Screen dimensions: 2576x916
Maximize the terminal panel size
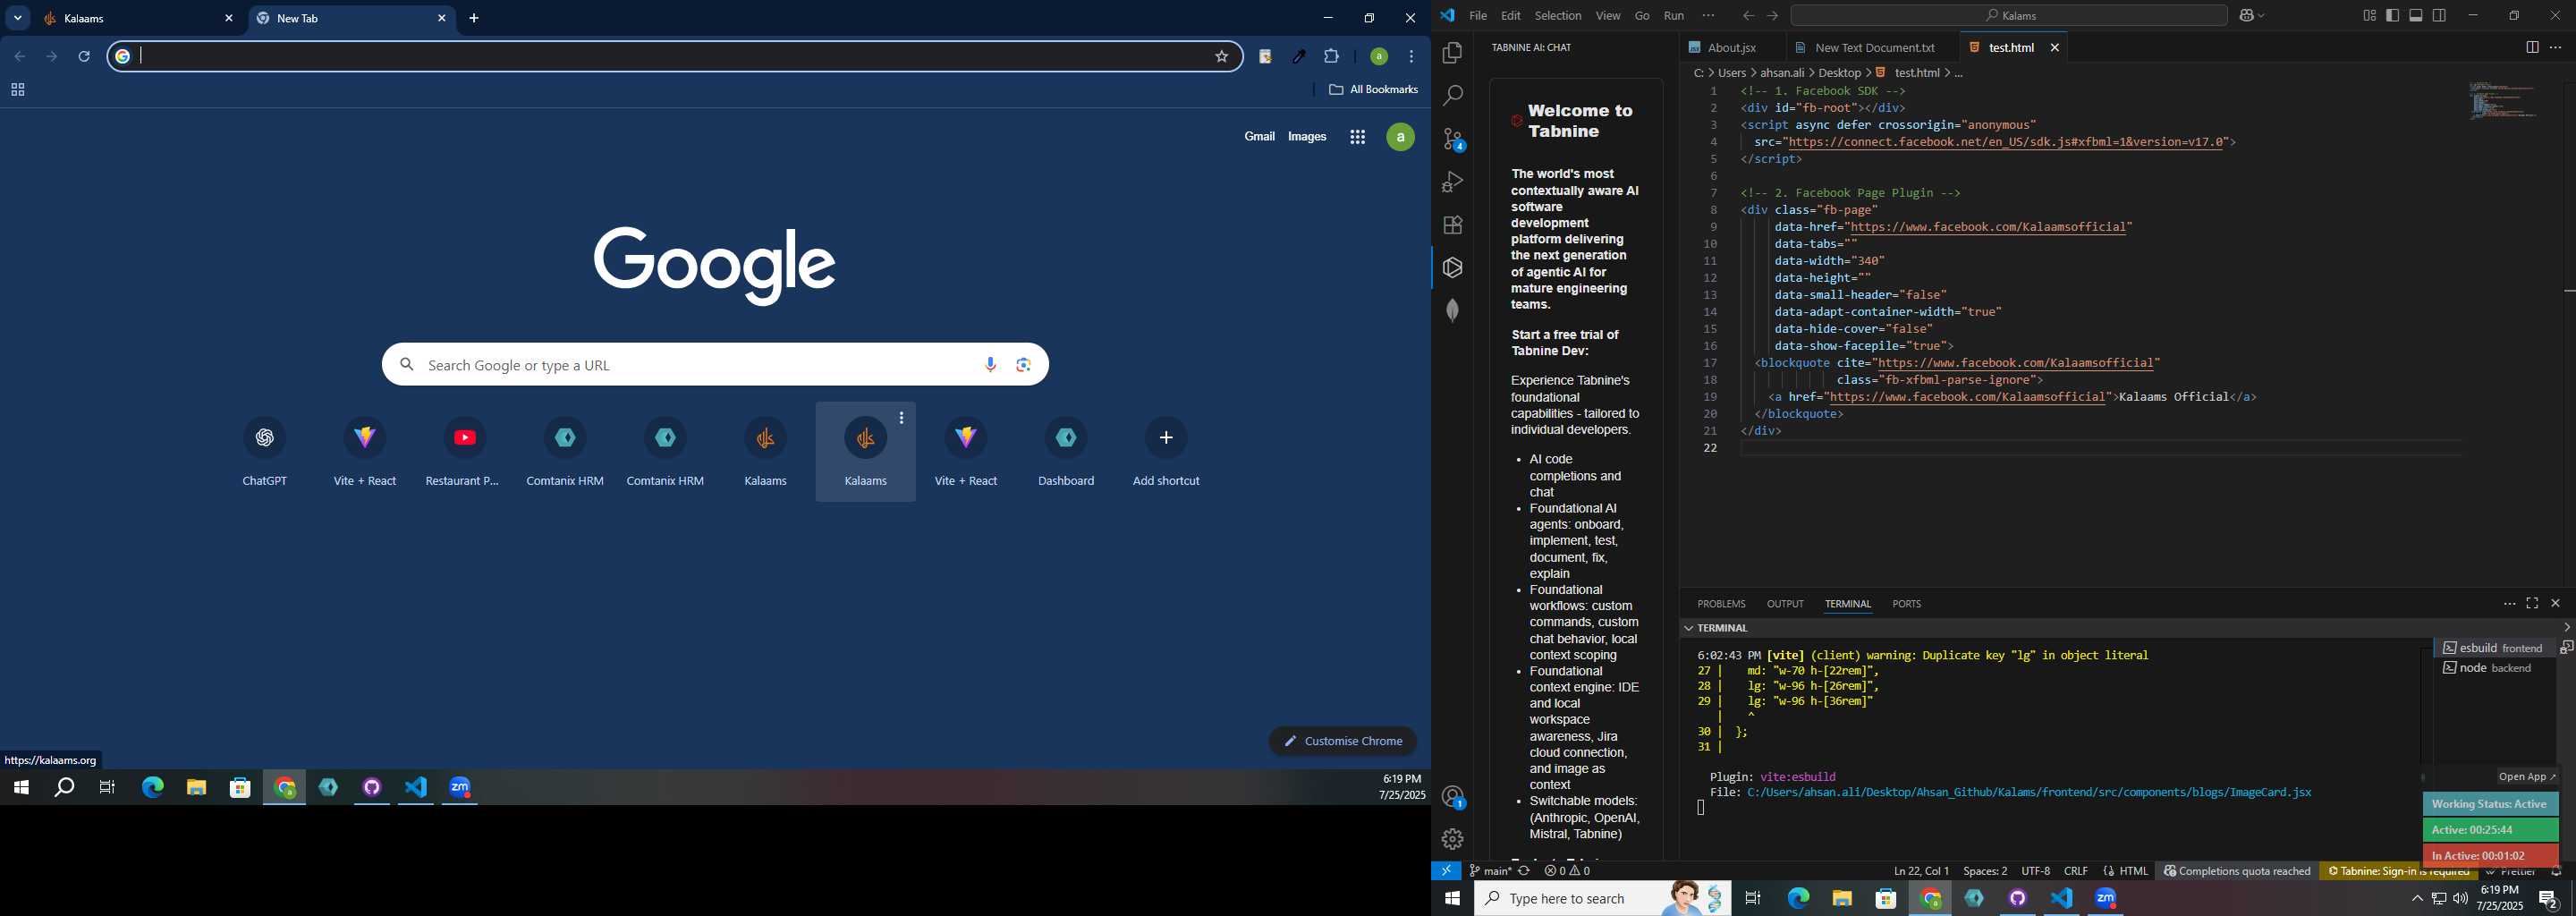pyautogui.click(x=2532, y=604)
